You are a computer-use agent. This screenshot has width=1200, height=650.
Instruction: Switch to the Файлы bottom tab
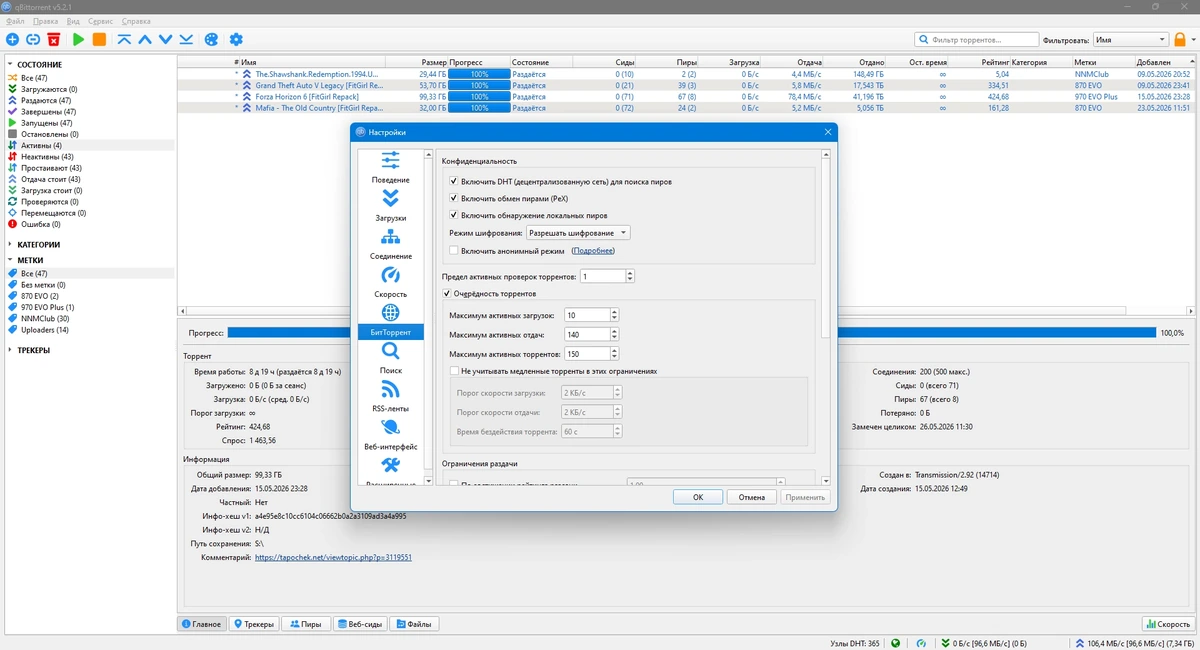[414, 624]
